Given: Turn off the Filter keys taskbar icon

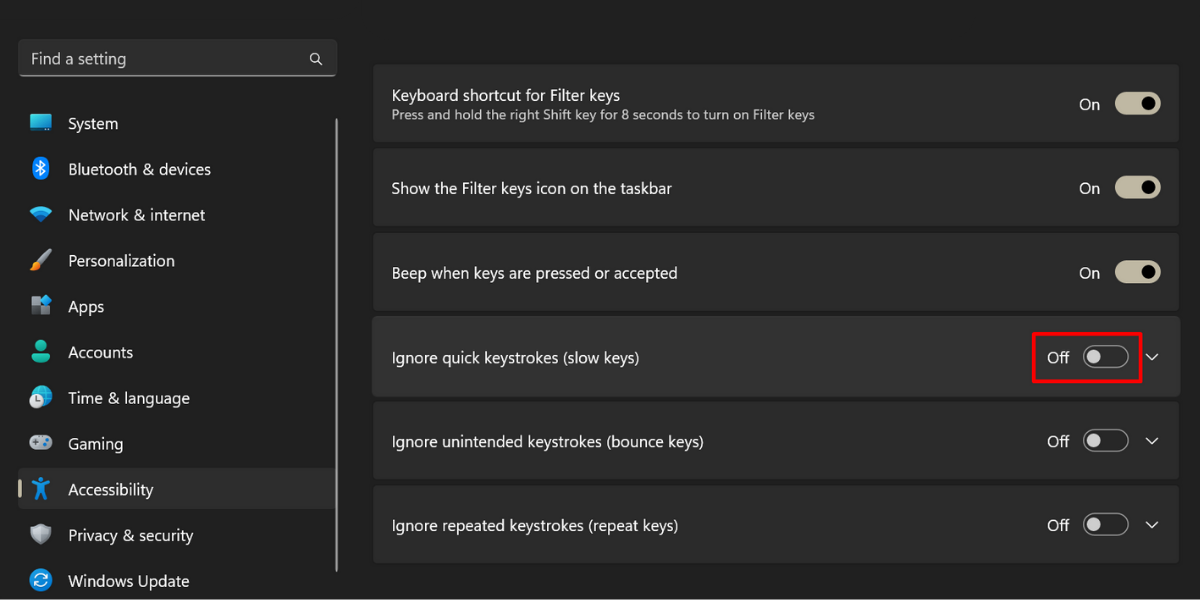Looking at the screenshot, I should 1137,187.
